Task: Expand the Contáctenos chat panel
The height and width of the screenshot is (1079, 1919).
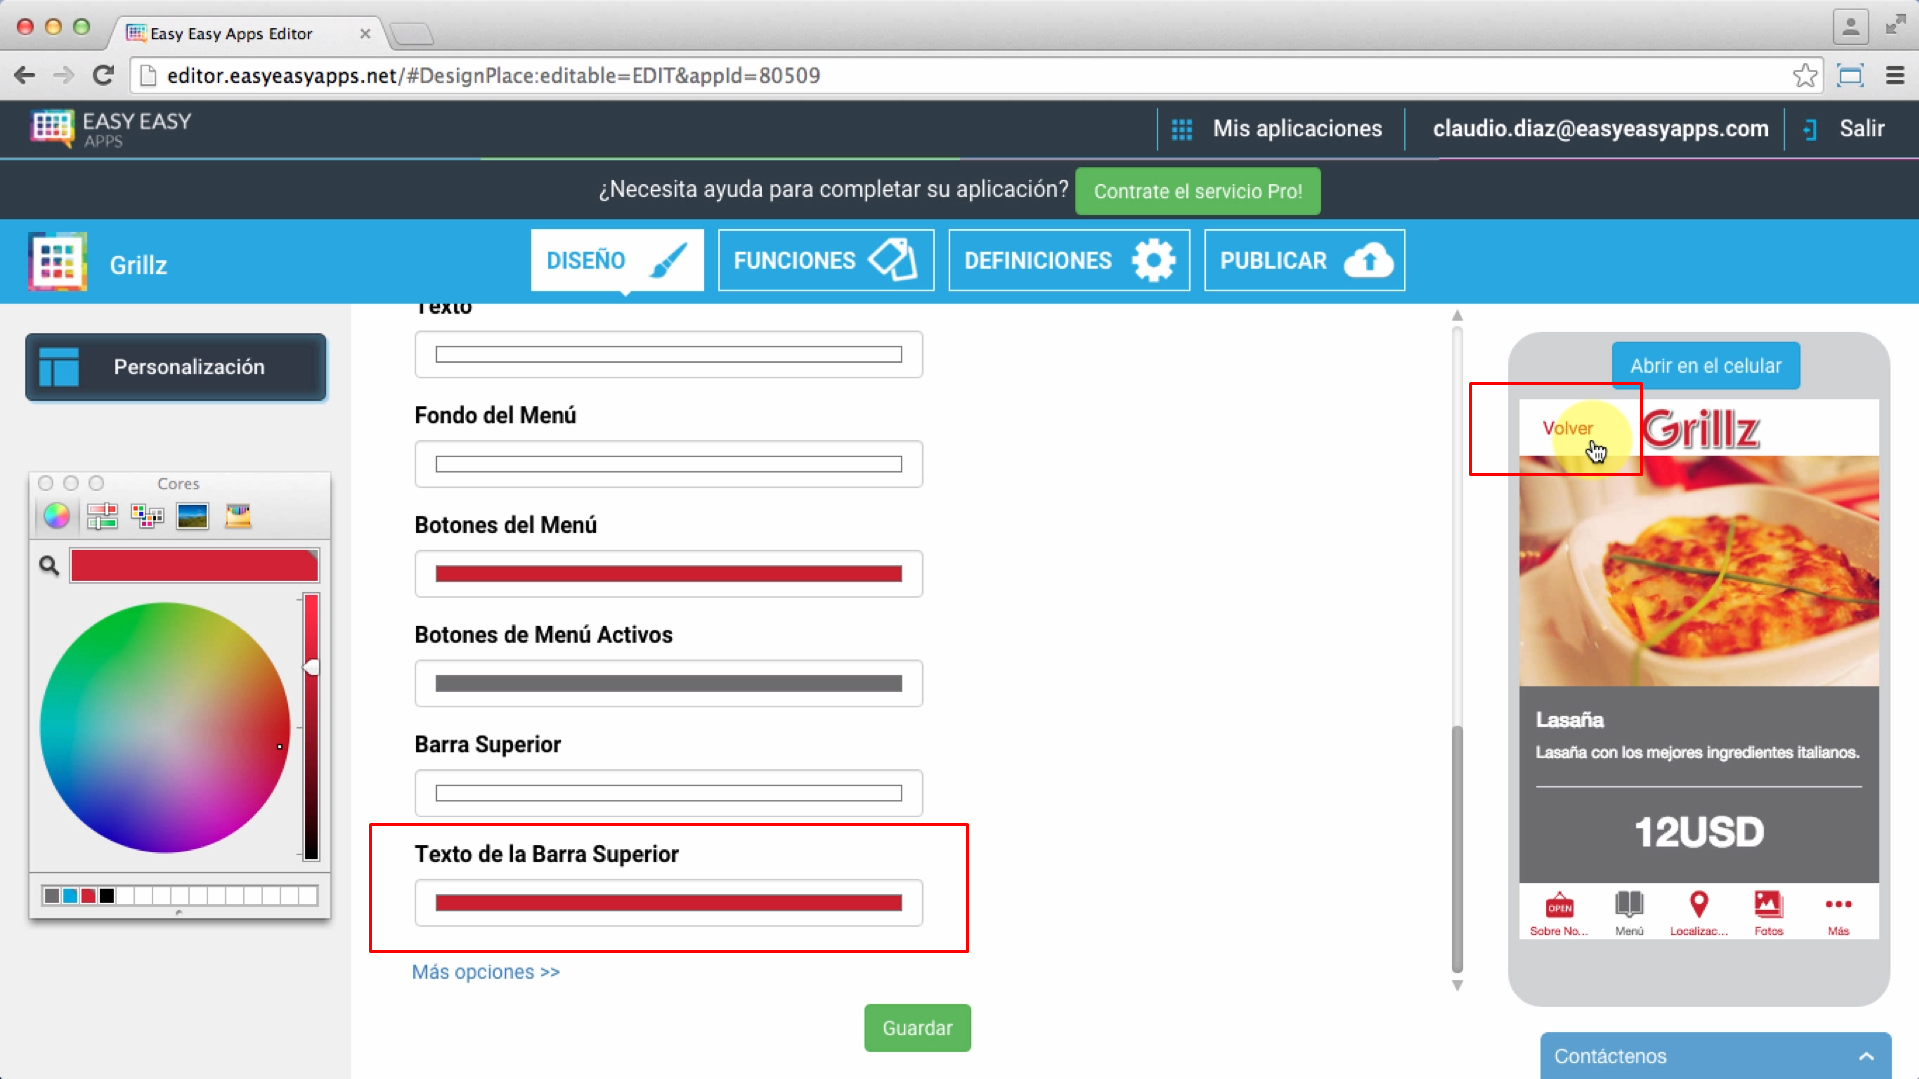Action: pos(1865,1056)
